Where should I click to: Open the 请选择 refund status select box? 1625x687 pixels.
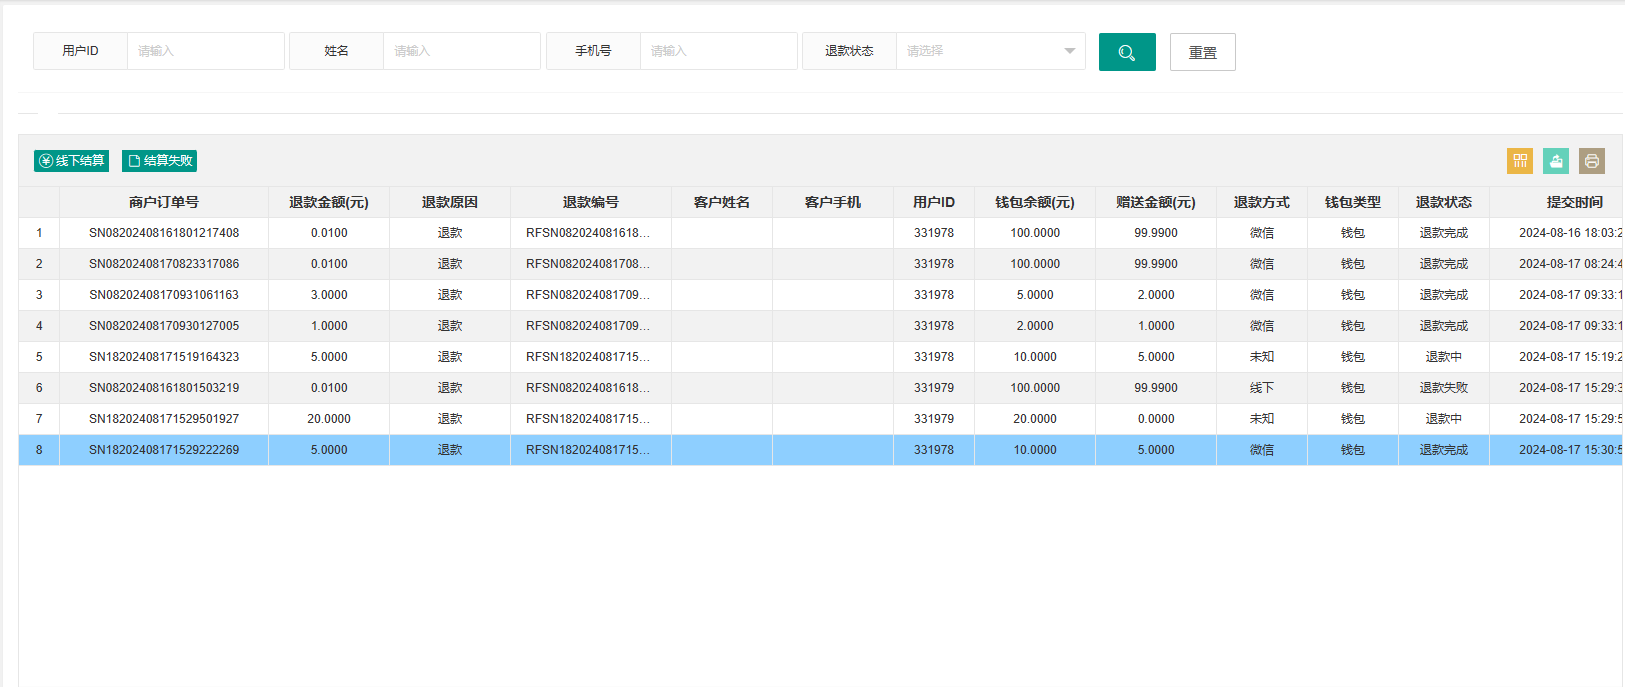(x=990, y=51)
